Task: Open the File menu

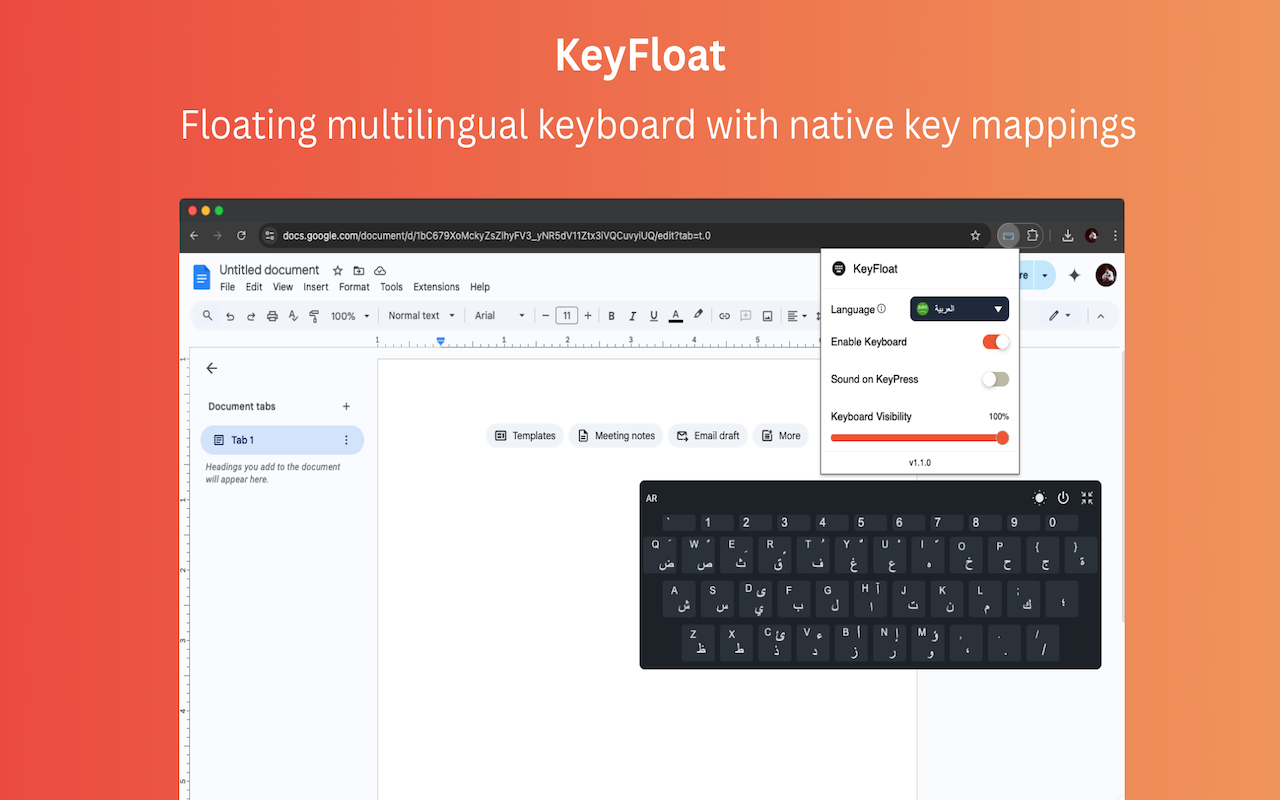Action: point(227,287)
